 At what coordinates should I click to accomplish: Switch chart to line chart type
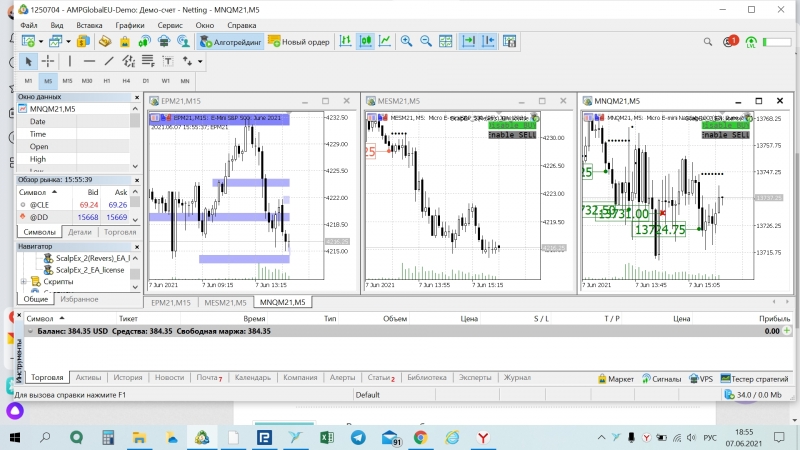[x=385, y=41]
